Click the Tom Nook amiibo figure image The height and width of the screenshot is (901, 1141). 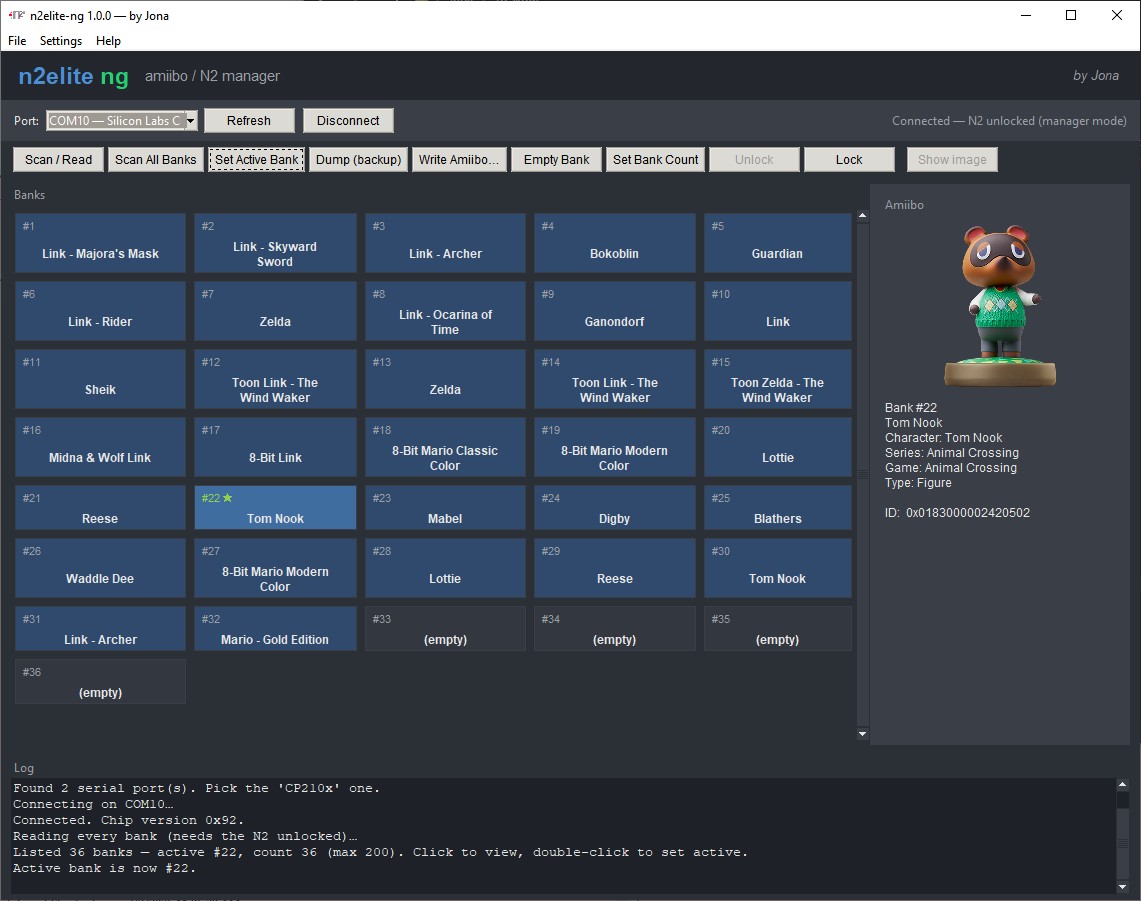pos(1000,305)
